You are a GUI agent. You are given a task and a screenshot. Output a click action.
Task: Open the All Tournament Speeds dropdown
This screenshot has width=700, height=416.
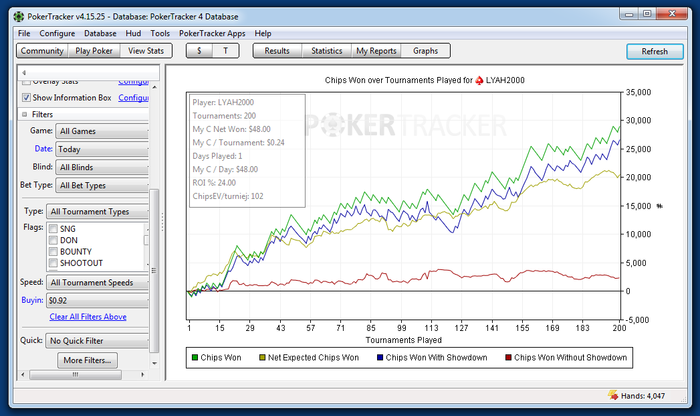click(x=97, y=283)
